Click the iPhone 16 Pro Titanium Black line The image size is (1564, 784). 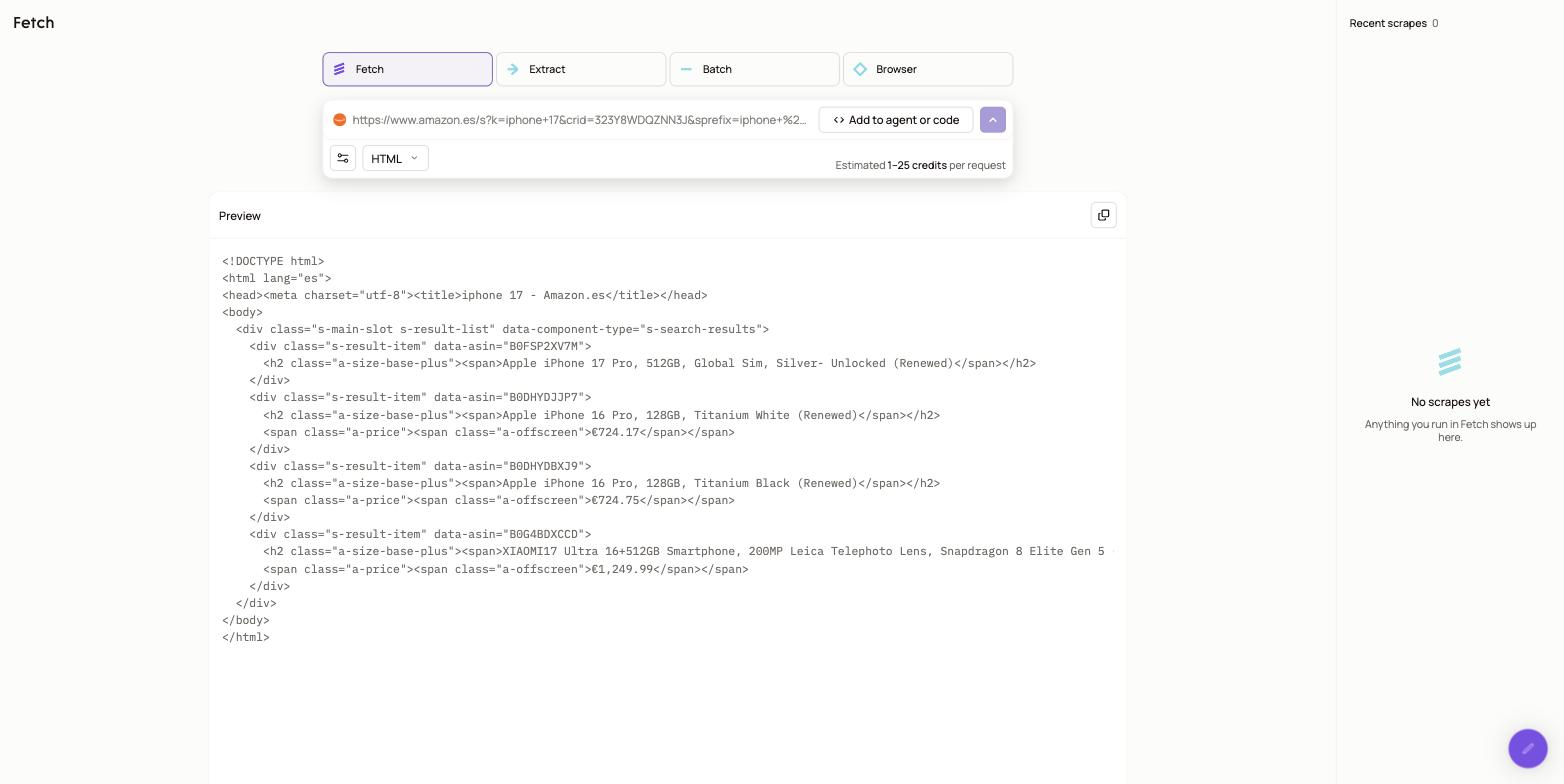[x=602, y=483]
